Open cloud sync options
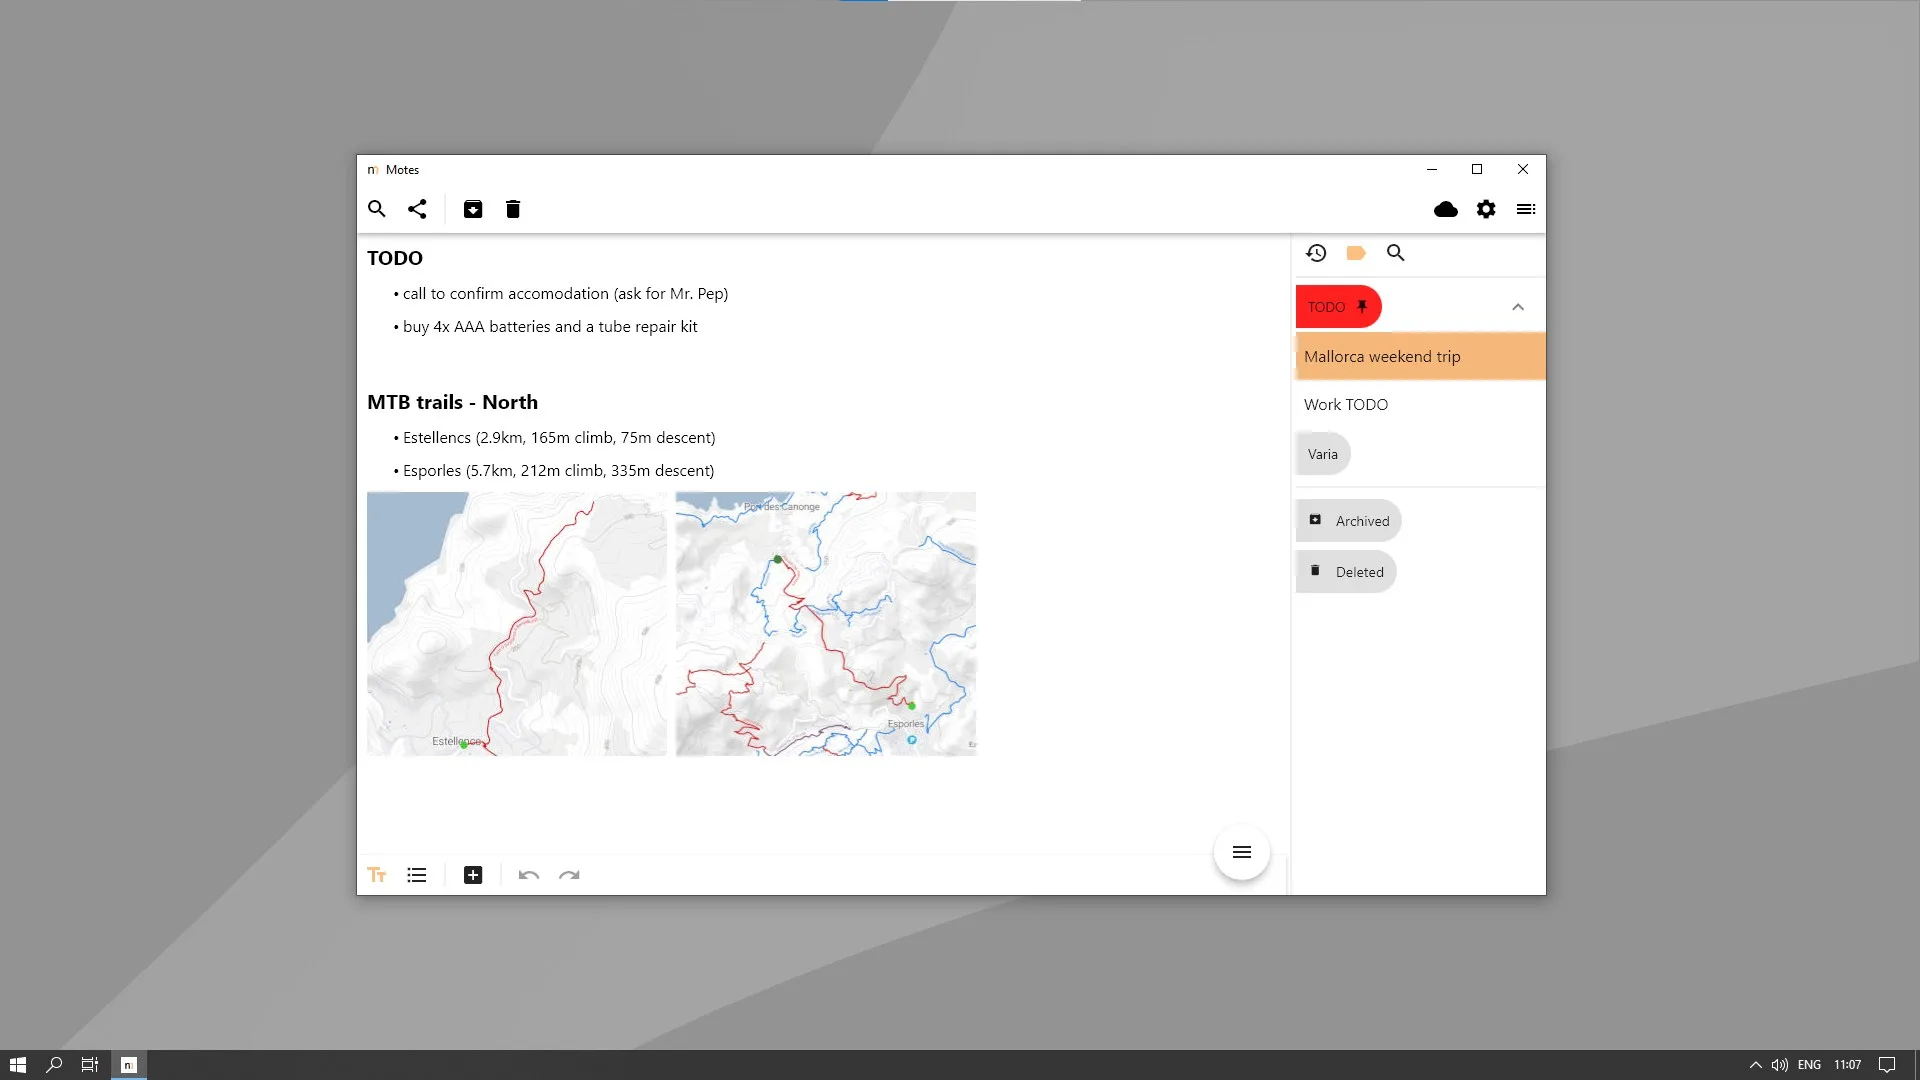The width and height of the screenshot is (1920, 1080). pos(1446,209)
